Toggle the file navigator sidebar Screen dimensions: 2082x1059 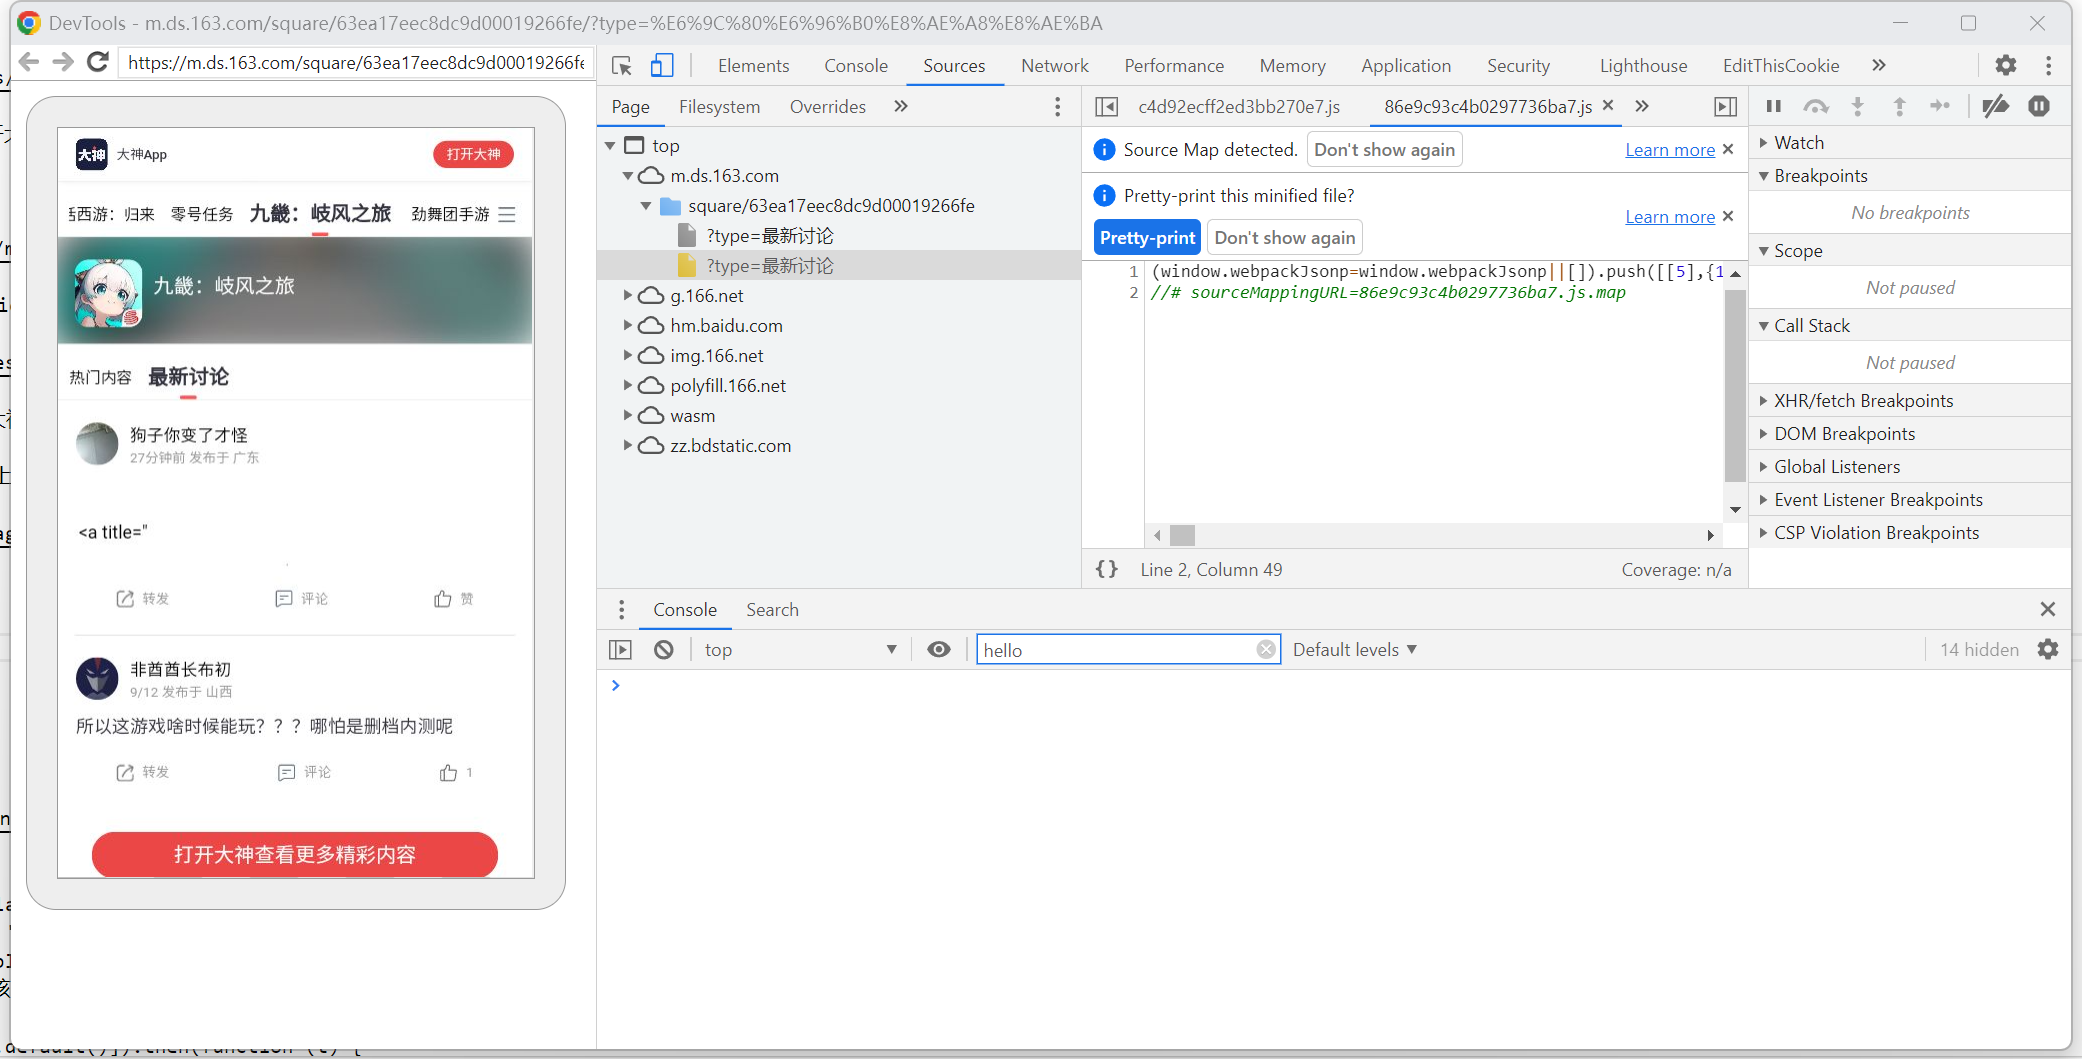[x=1106, y=106]
